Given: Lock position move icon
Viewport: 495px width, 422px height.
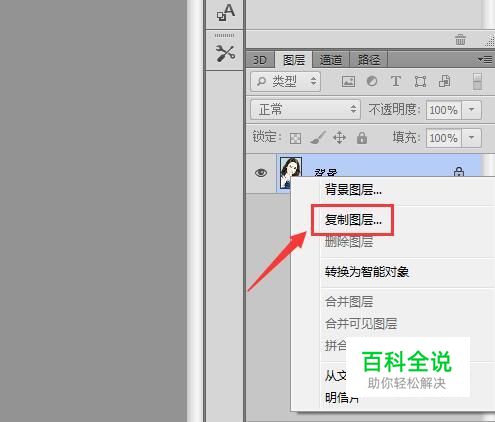Looking at the screenshot, I should [x=339, y=138].
